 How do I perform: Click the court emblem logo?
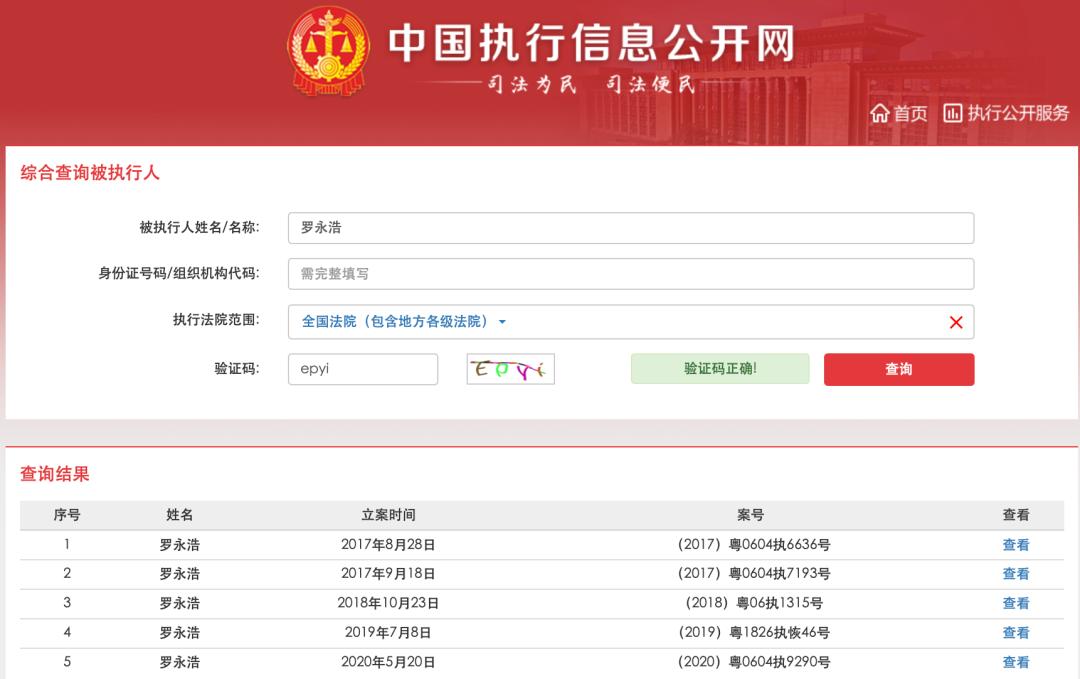tap(329, 51)
